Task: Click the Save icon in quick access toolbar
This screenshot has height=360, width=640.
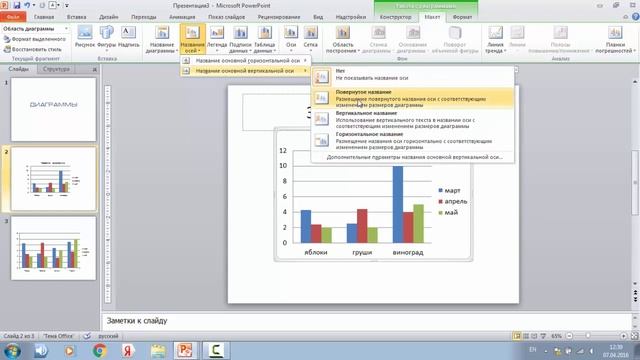Action: pyautogui.click(x=17, y=5)
